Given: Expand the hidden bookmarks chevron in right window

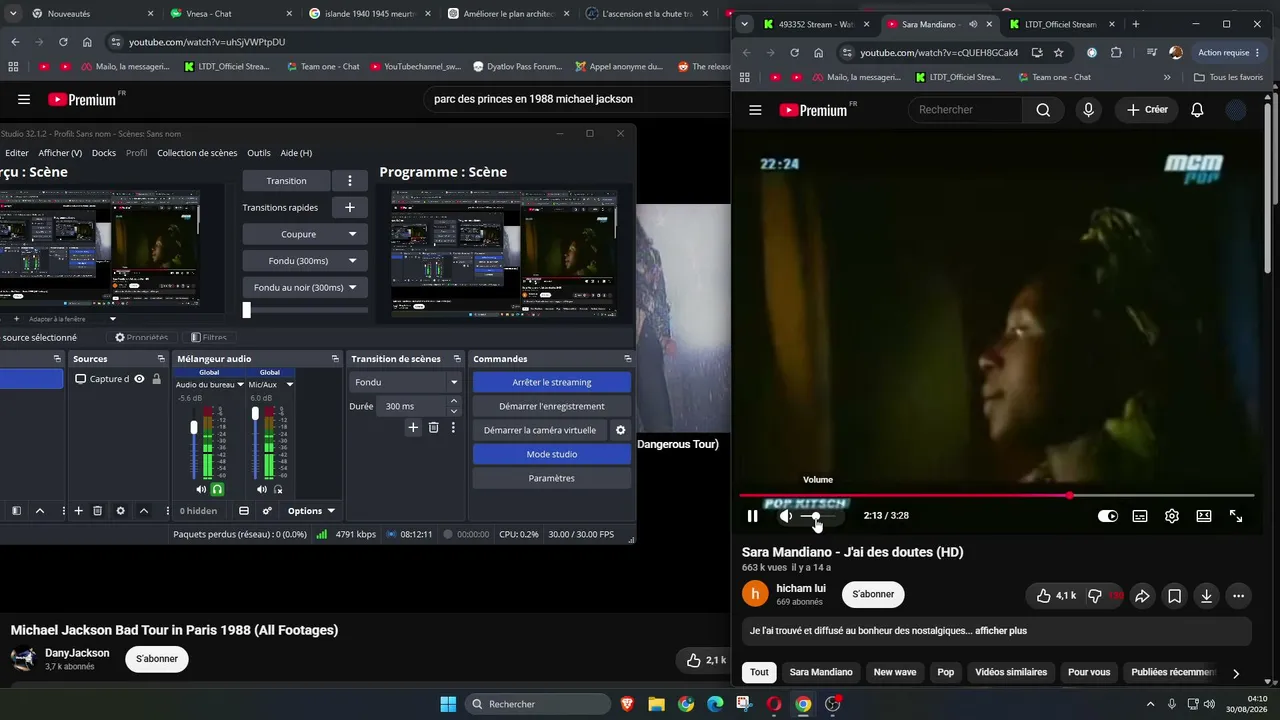Looking at the screenshot, I should coord(1167,77).
